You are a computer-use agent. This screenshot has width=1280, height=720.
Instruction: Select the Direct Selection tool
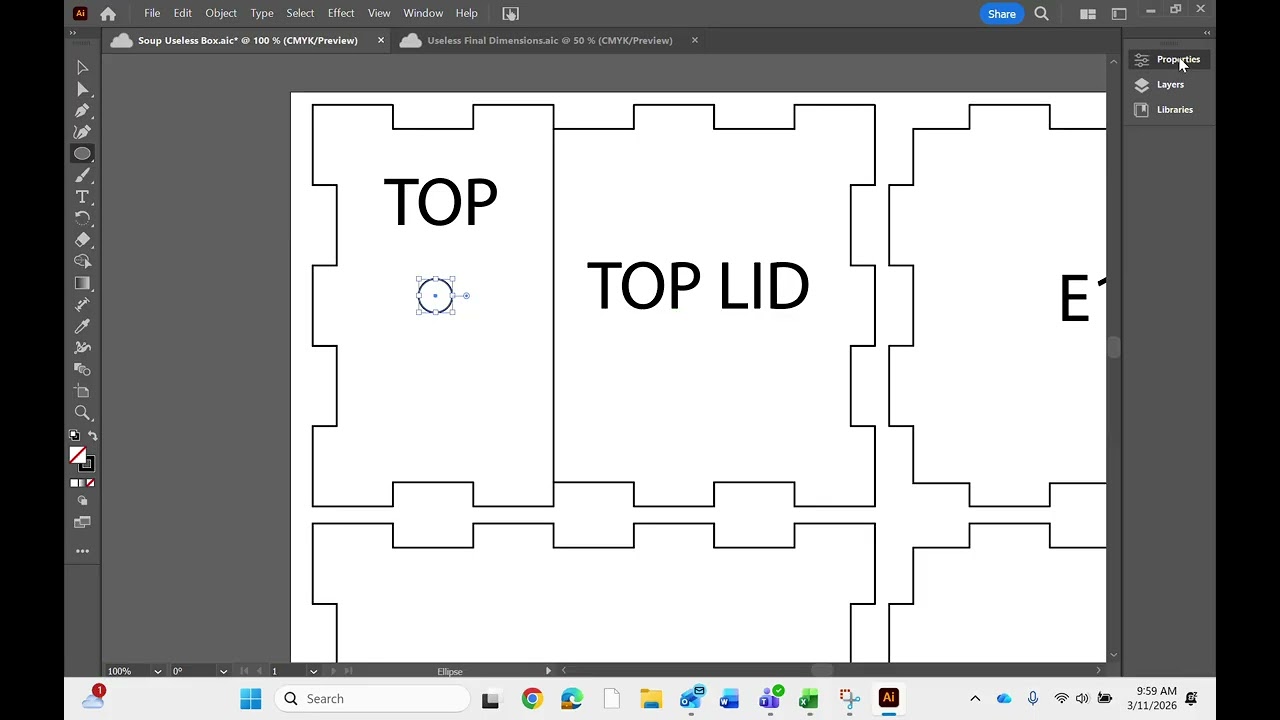pyautogui.click(x=82, y=89)
